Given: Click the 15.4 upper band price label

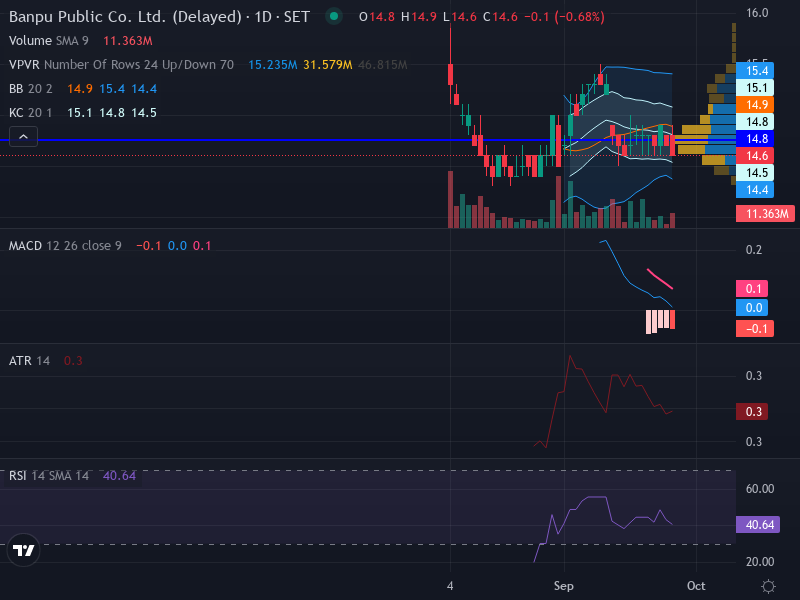Looking at the screenshot, I should pyautogui.click(x=755, y=70).
